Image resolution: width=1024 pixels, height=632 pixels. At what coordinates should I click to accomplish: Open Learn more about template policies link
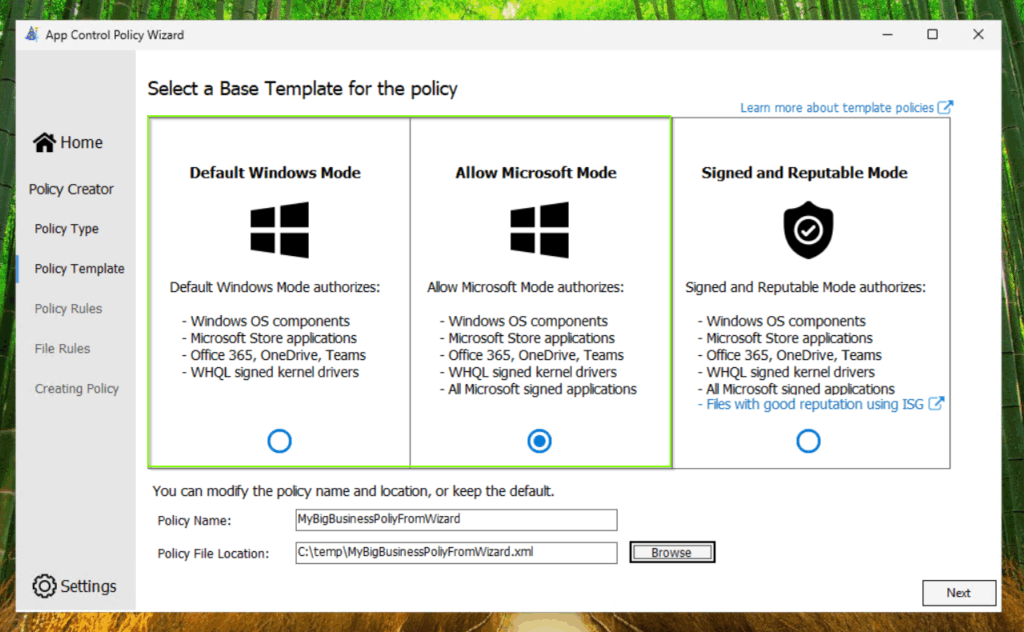coord(836,108)
